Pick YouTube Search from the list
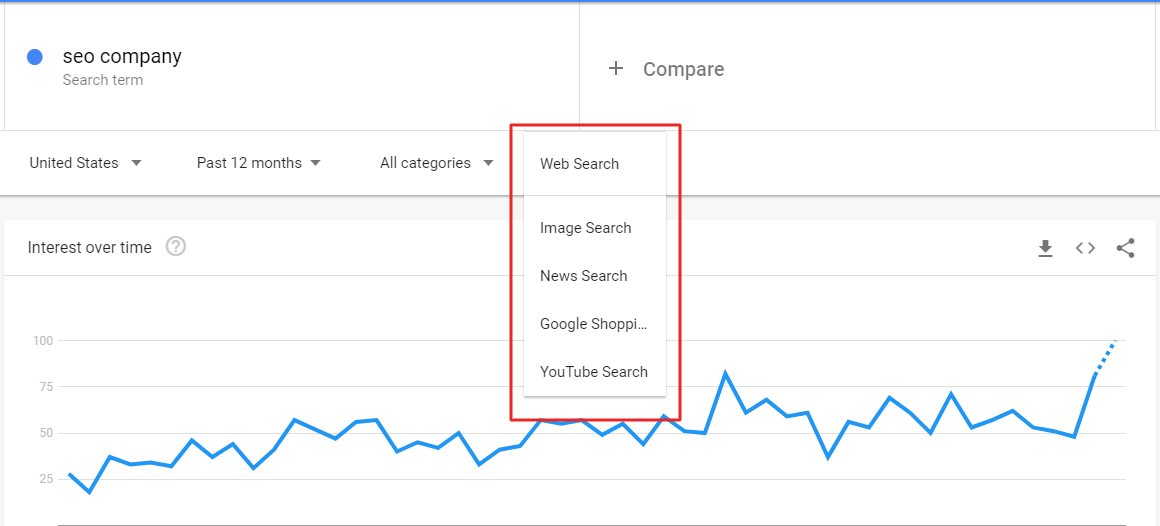 (595, 372)
